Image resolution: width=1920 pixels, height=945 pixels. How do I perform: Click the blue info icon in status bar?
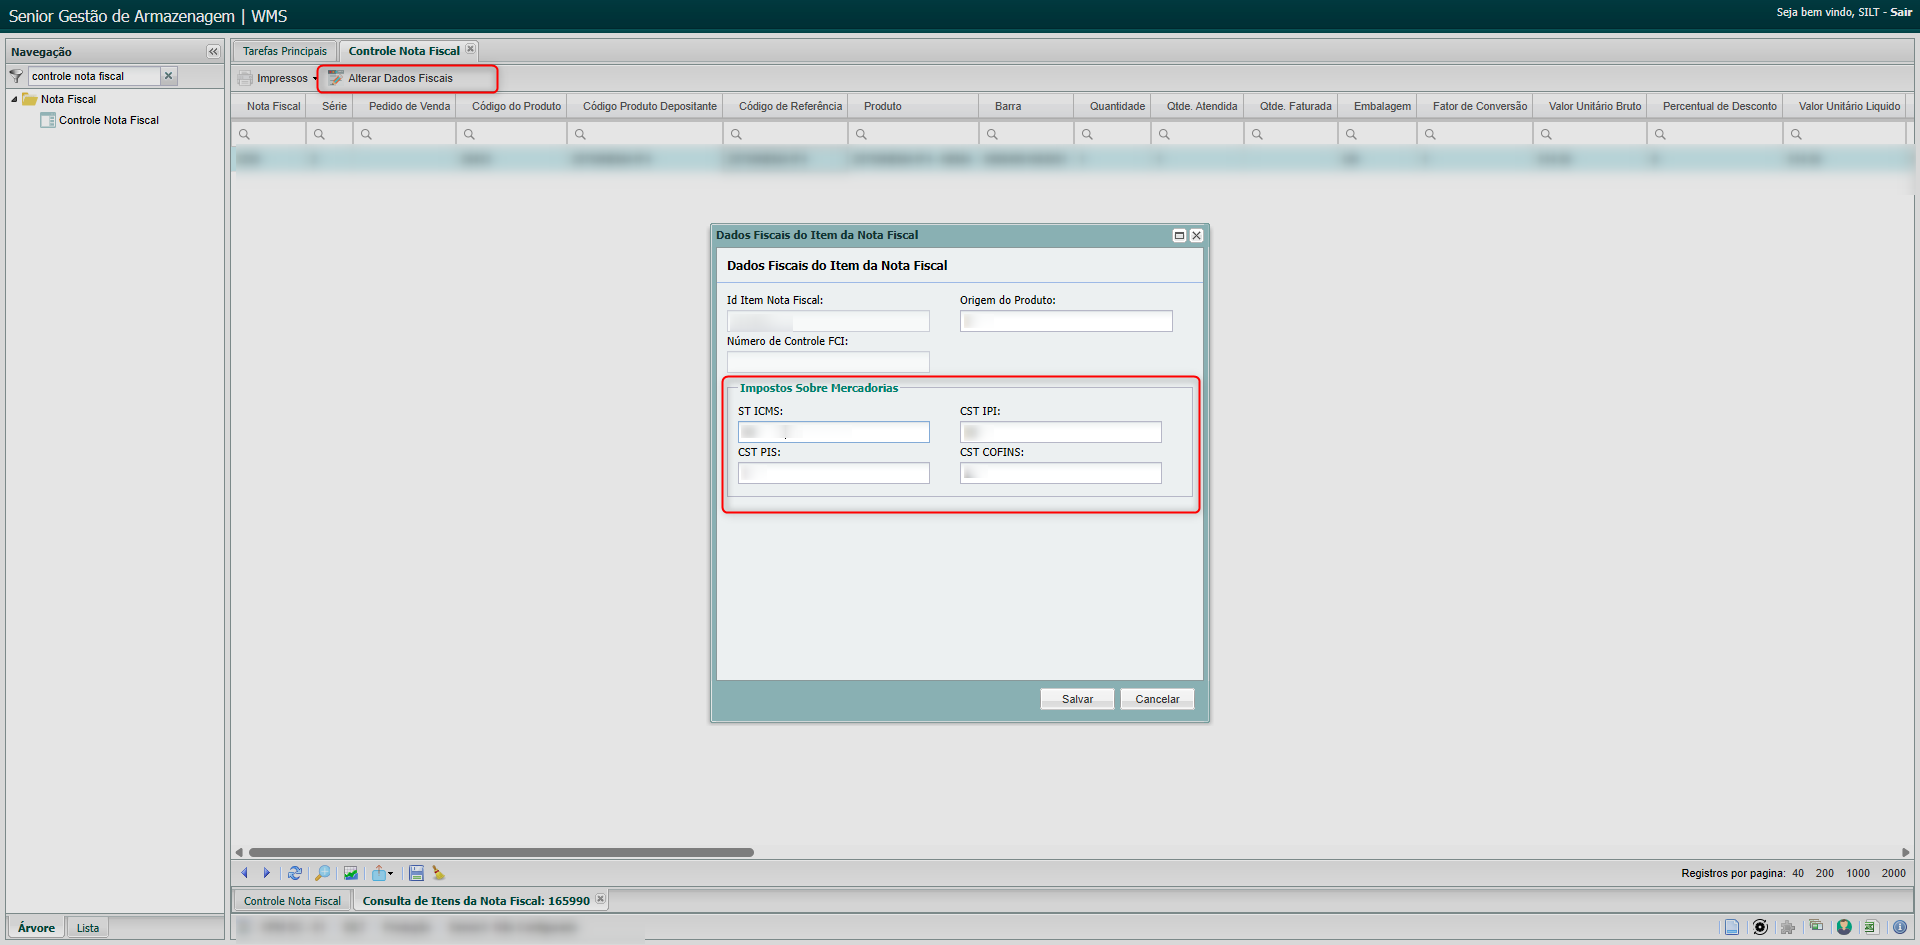tap(1899, 927)
